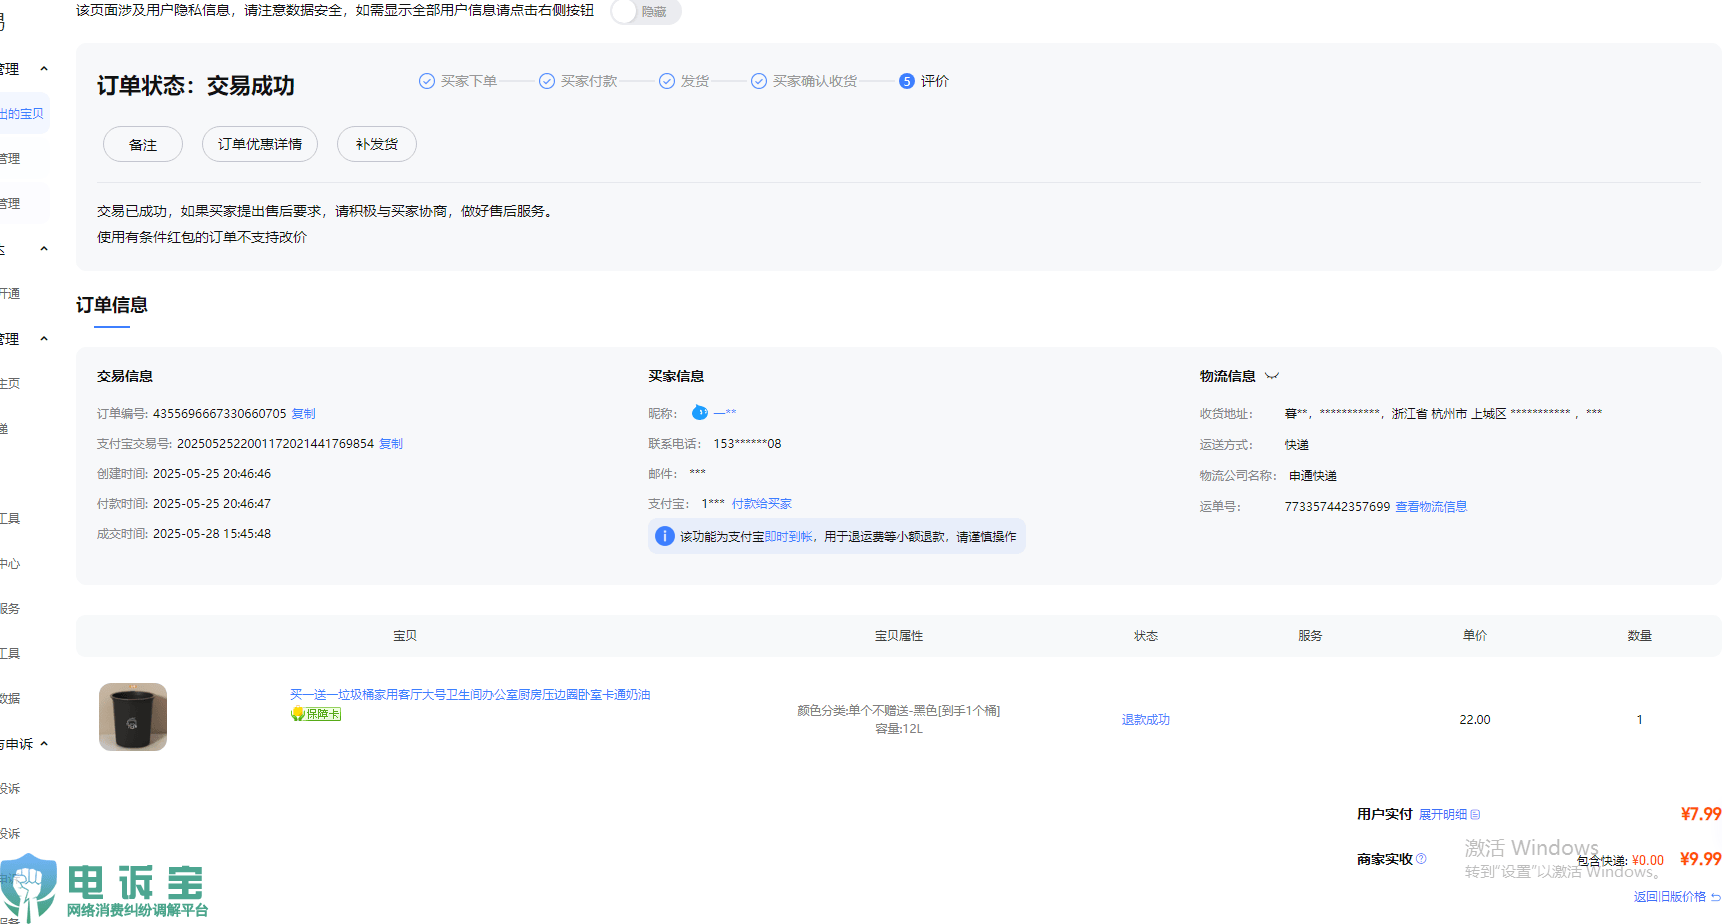Collapse the top sidebar 管理 section caret
The height and width of the screenshot is (924, 1722).
(x=44, y=69)
